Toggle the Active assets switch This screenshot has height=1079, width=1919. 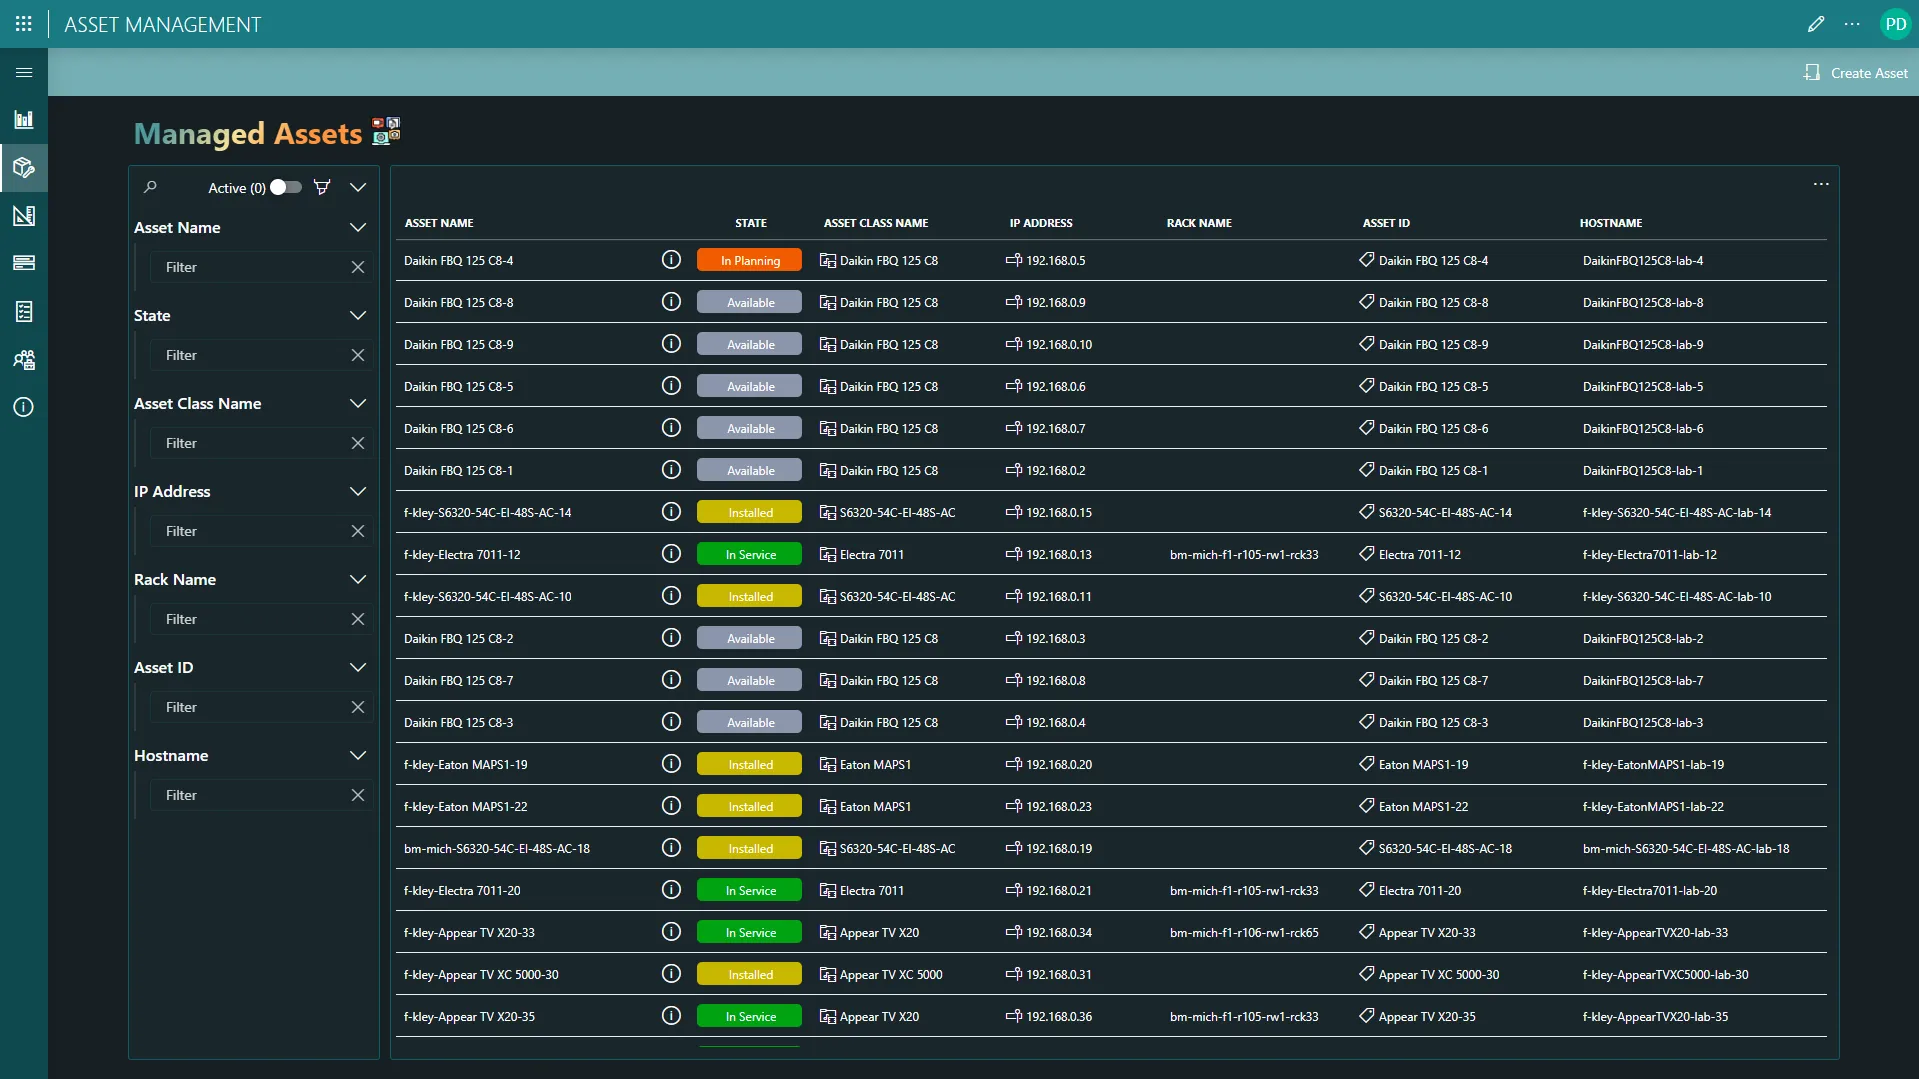click(283, 187)
